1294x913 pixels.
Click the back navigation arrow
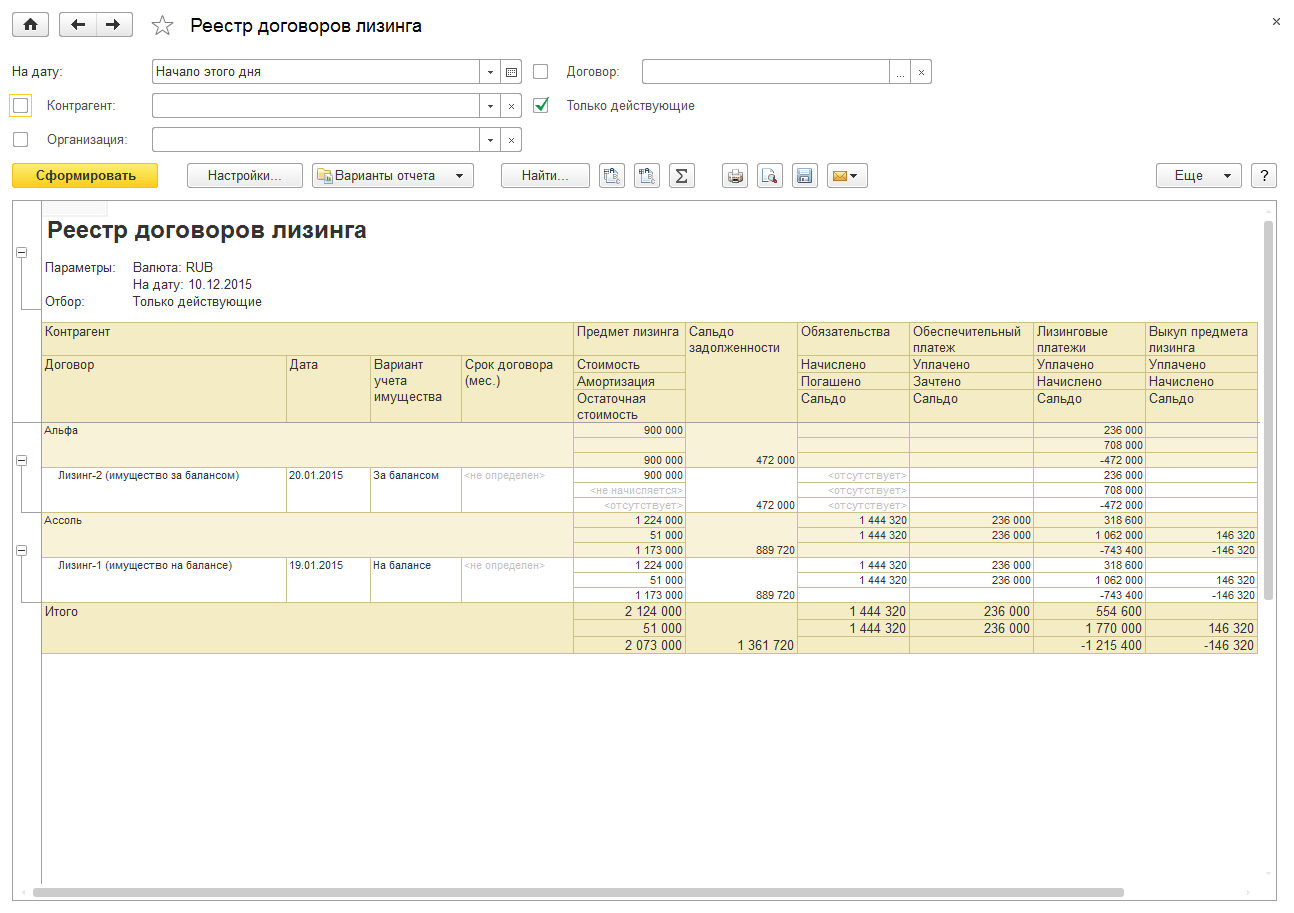(x=78, y=25)
